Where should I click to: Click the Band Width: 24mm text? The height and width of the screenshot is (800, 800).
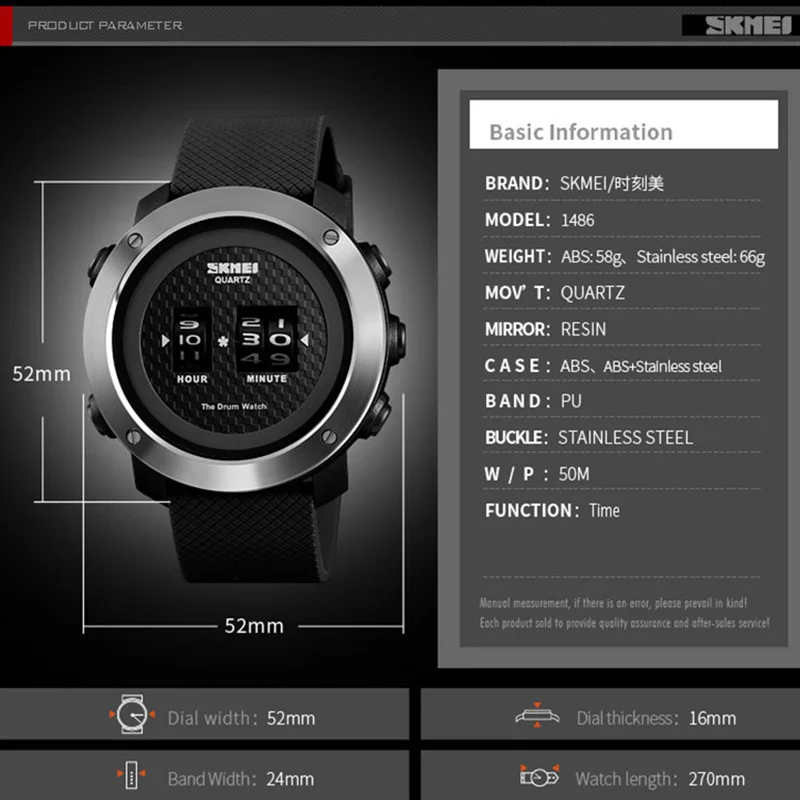pyautogui.click(x=241, y=779)
